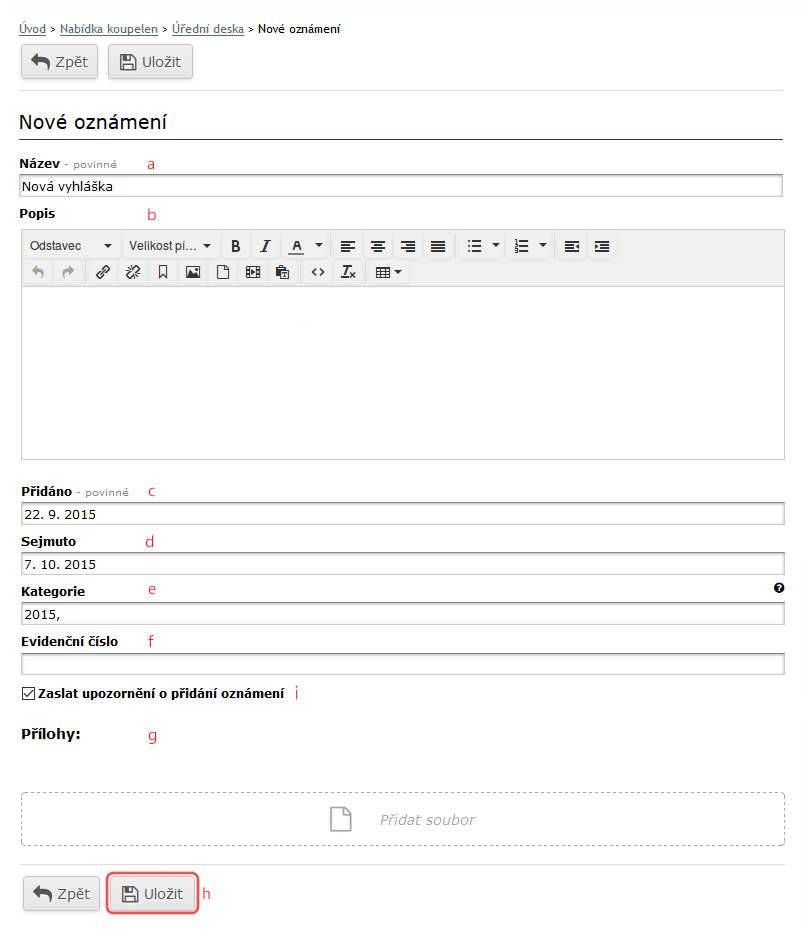Click the Kategorie help question mark
801x941 pixels.
pyautogui.click(x=779, y=589)
